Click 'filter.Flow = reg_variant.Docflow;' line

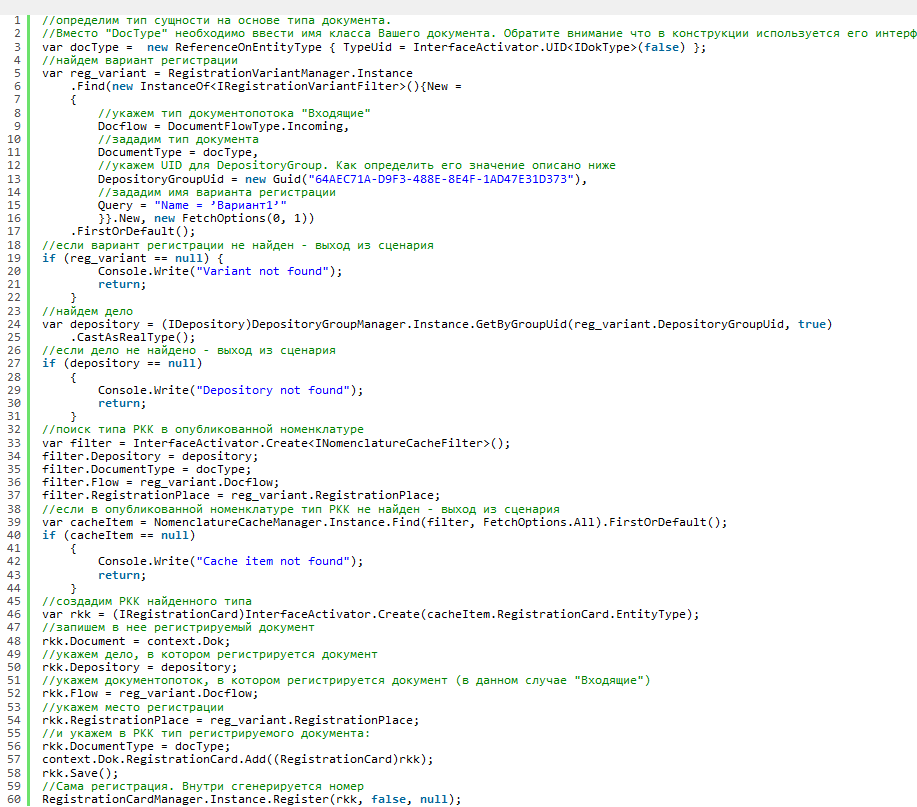click(x=160, y=482)
